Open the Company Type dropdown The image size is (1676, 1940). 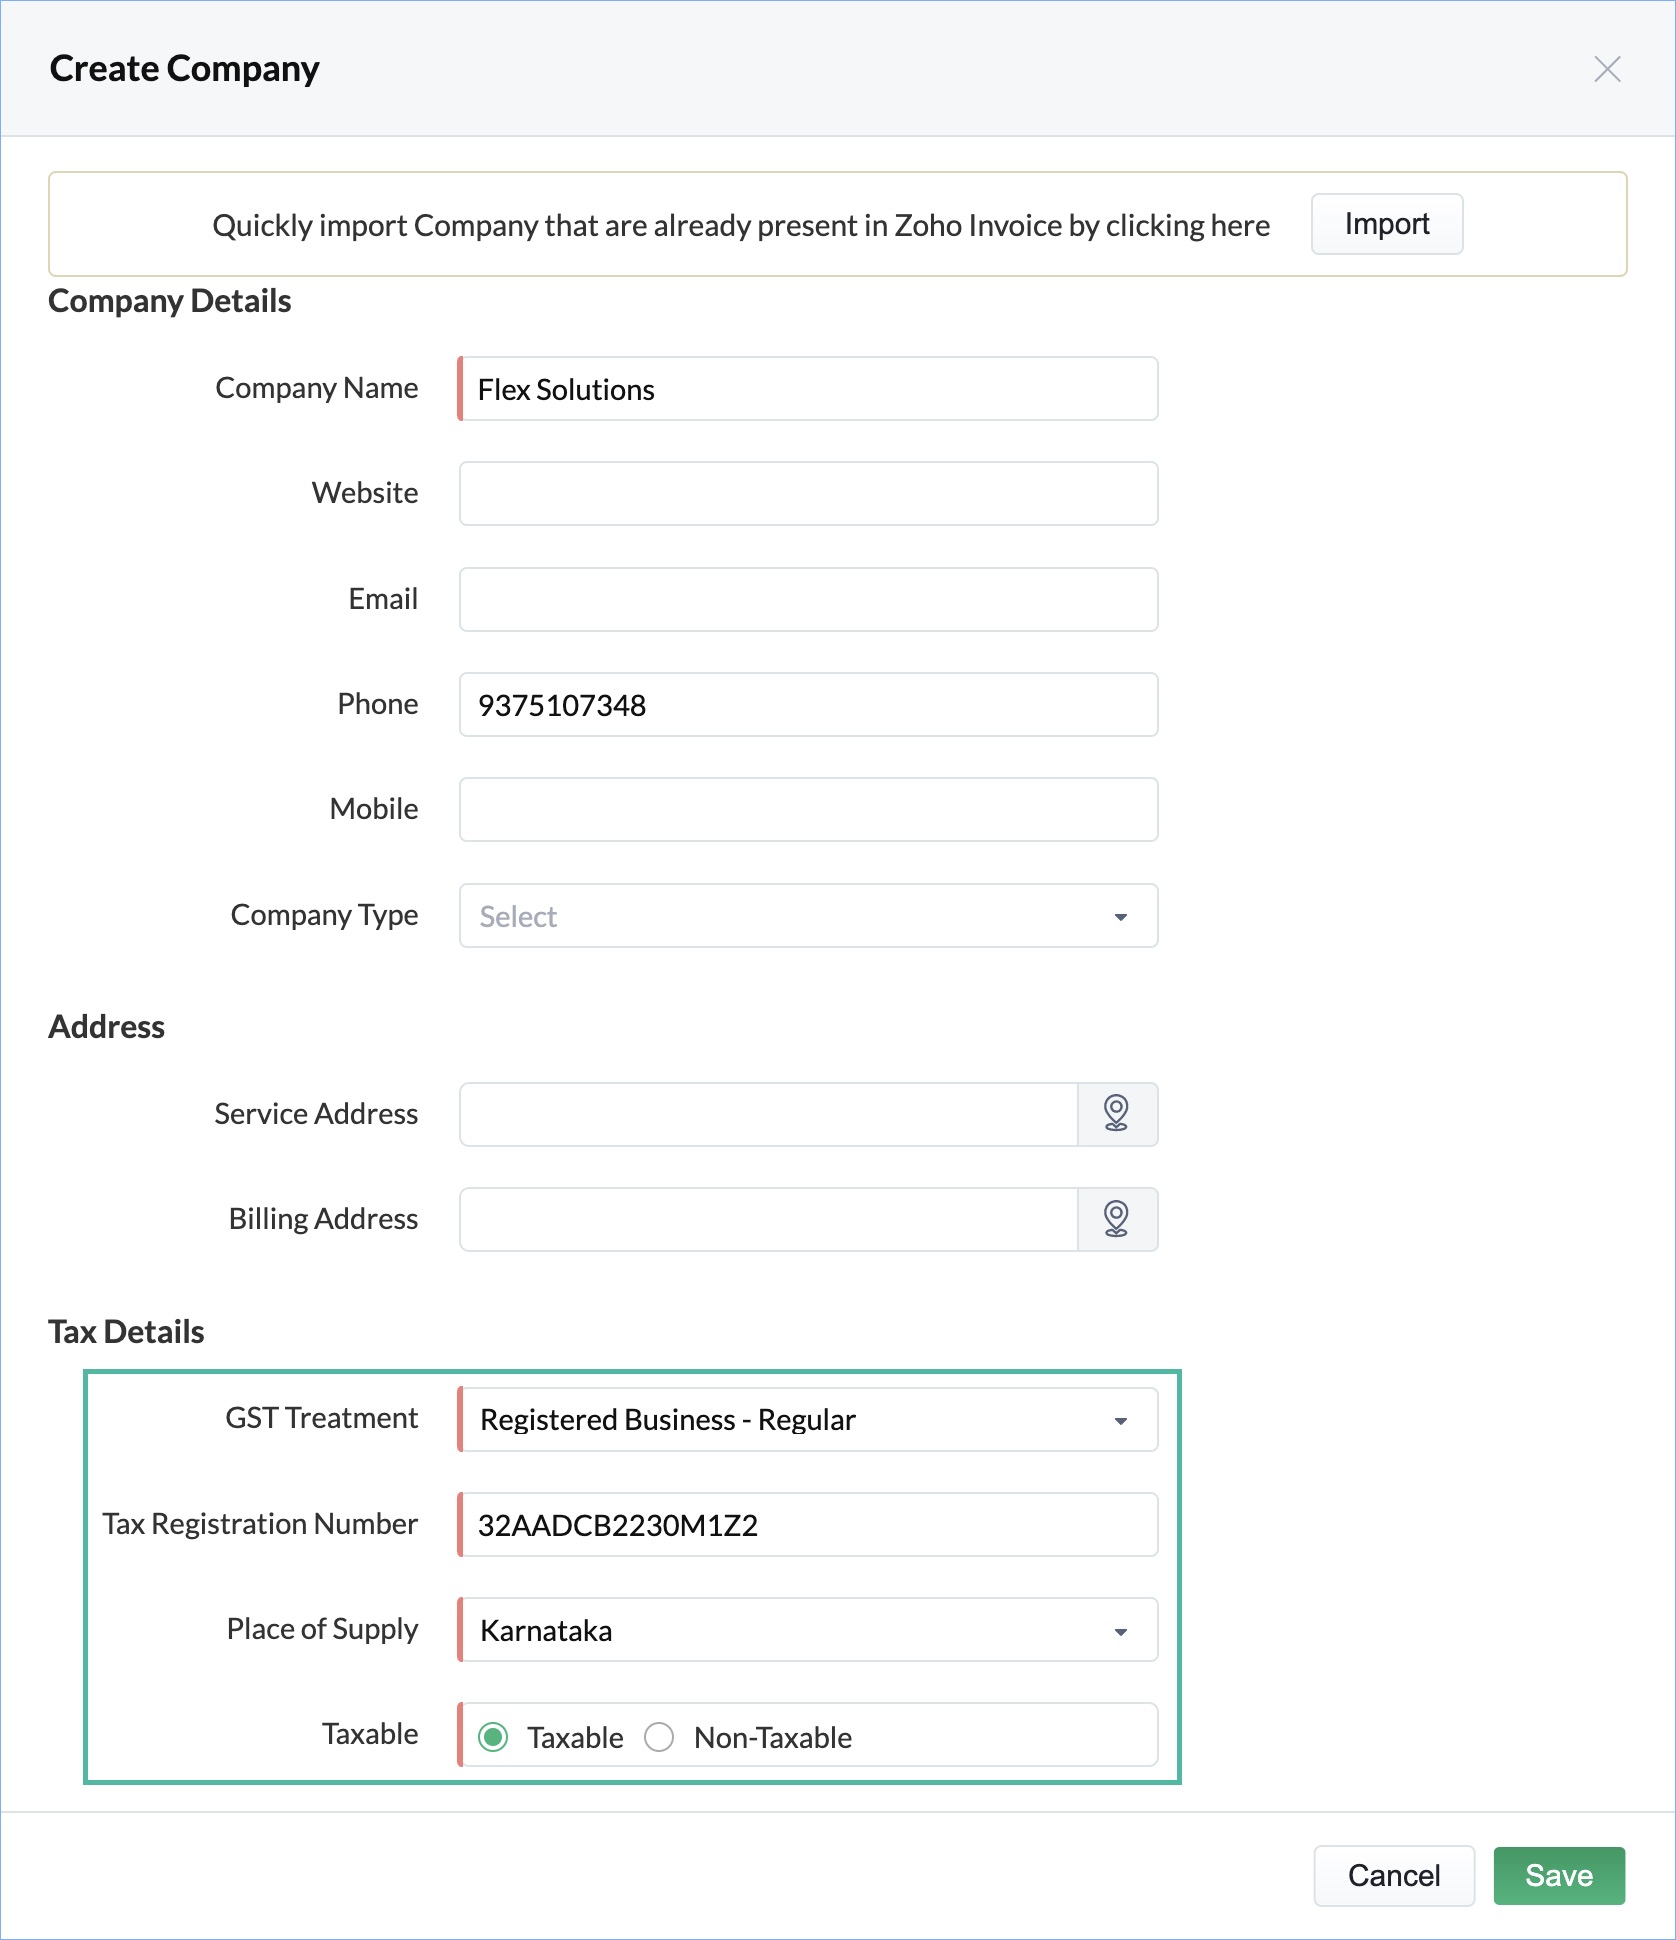[x=808, y=915]
